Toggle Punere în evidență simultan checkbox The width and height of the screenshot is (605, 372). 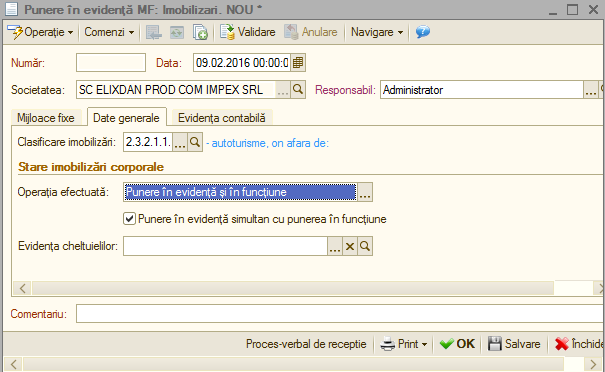[129, 219]
